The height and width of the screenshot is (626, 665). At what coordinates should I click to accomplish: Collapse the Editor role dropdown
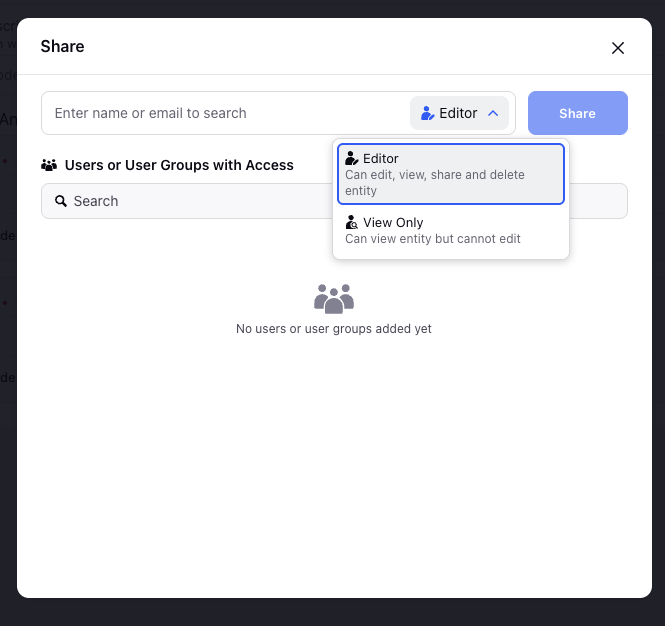click(459, 113)
